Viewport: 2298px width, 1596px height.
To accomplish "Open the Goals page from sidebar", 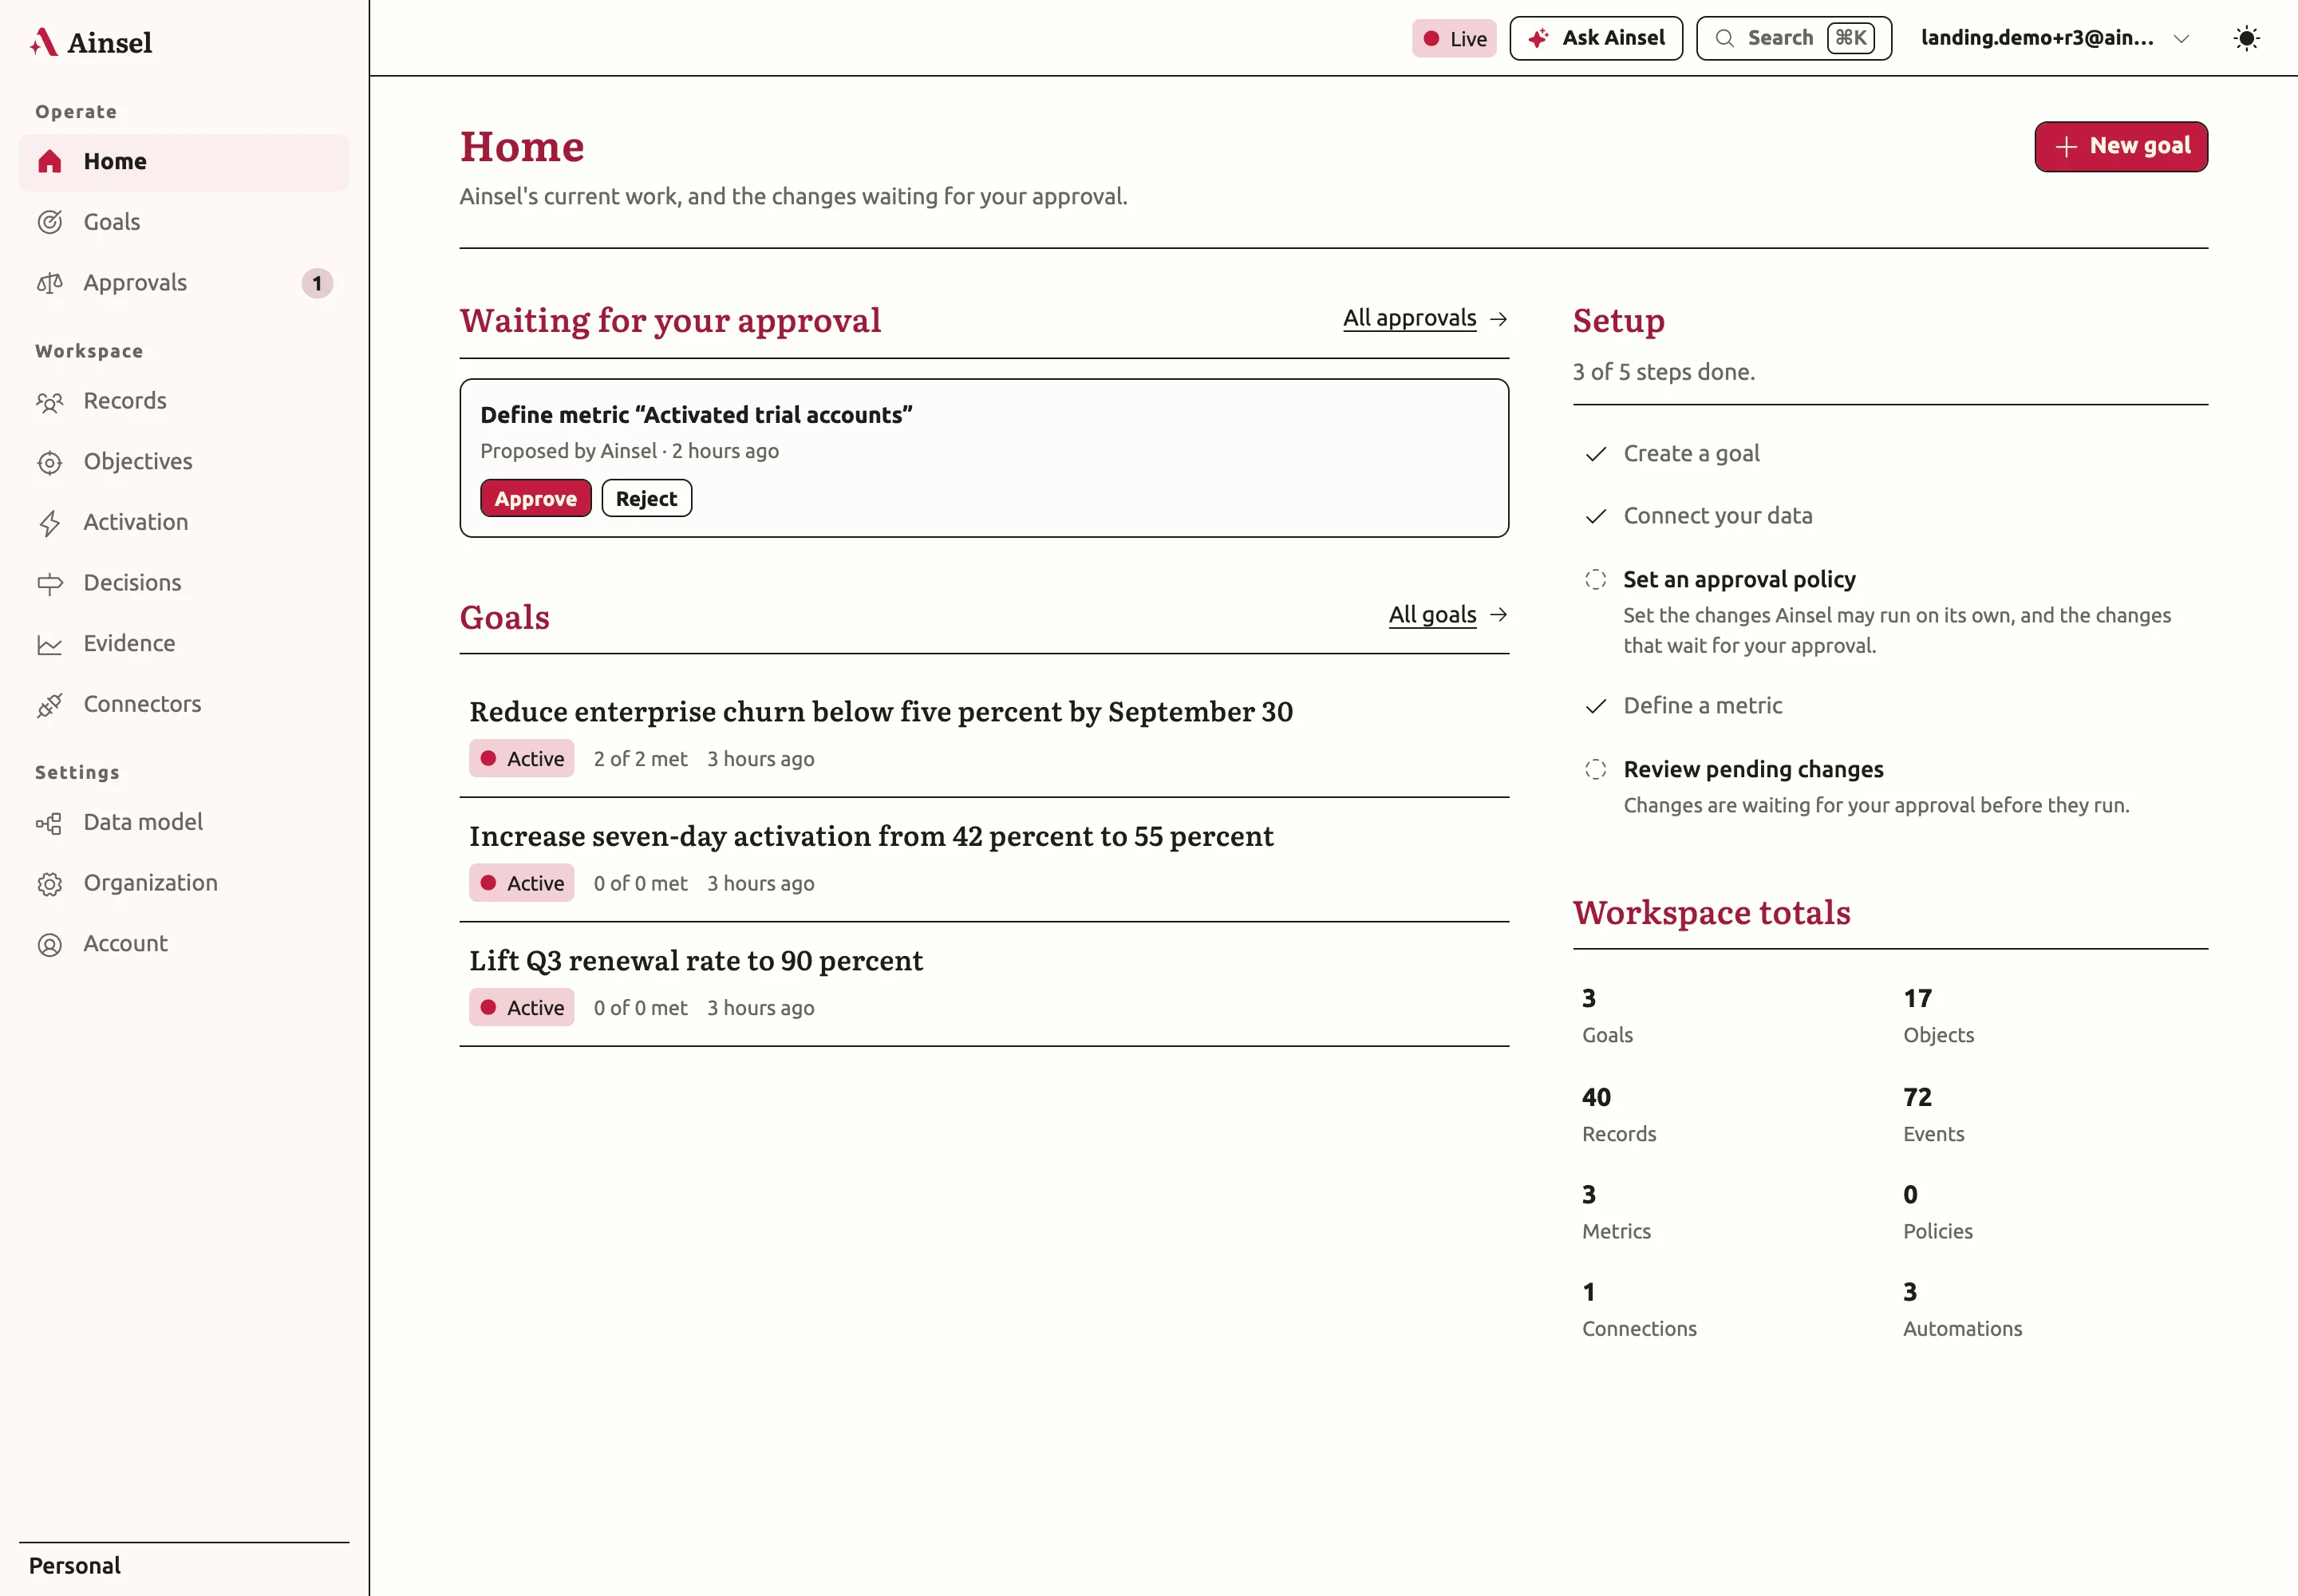I will [184, 222].
